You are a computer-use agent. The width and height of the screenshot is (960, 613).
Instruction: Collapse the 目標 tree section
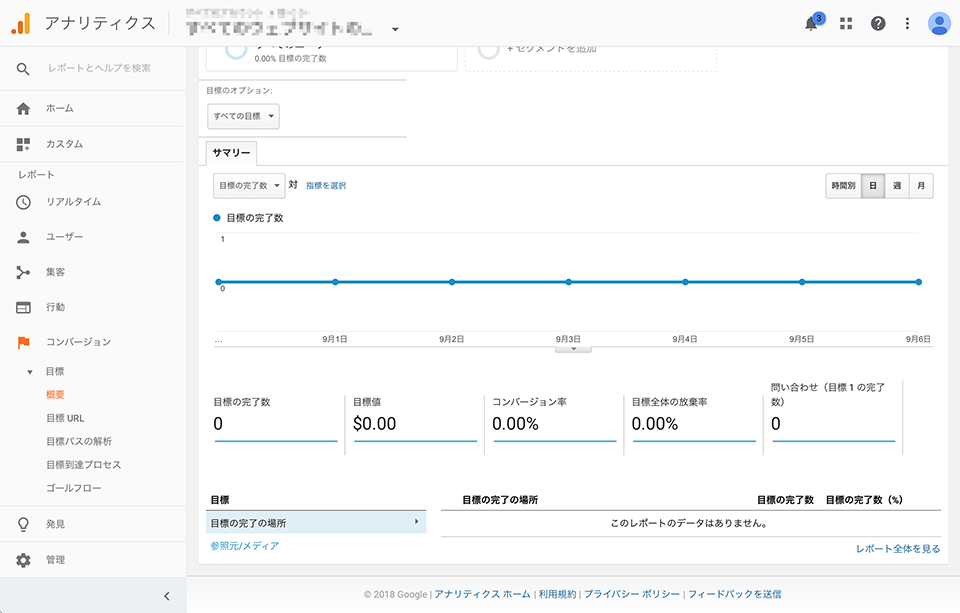[30, 372]
